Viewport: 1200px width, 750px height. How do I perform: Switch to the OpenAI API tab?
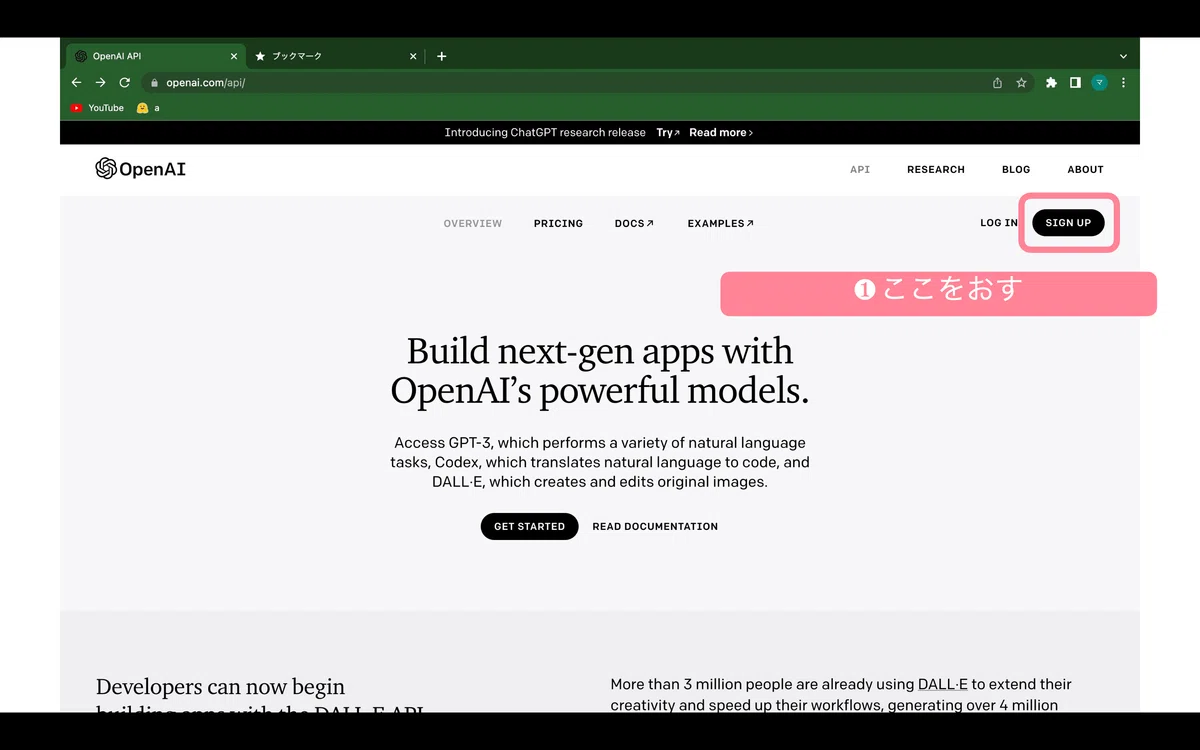[155, 56]
